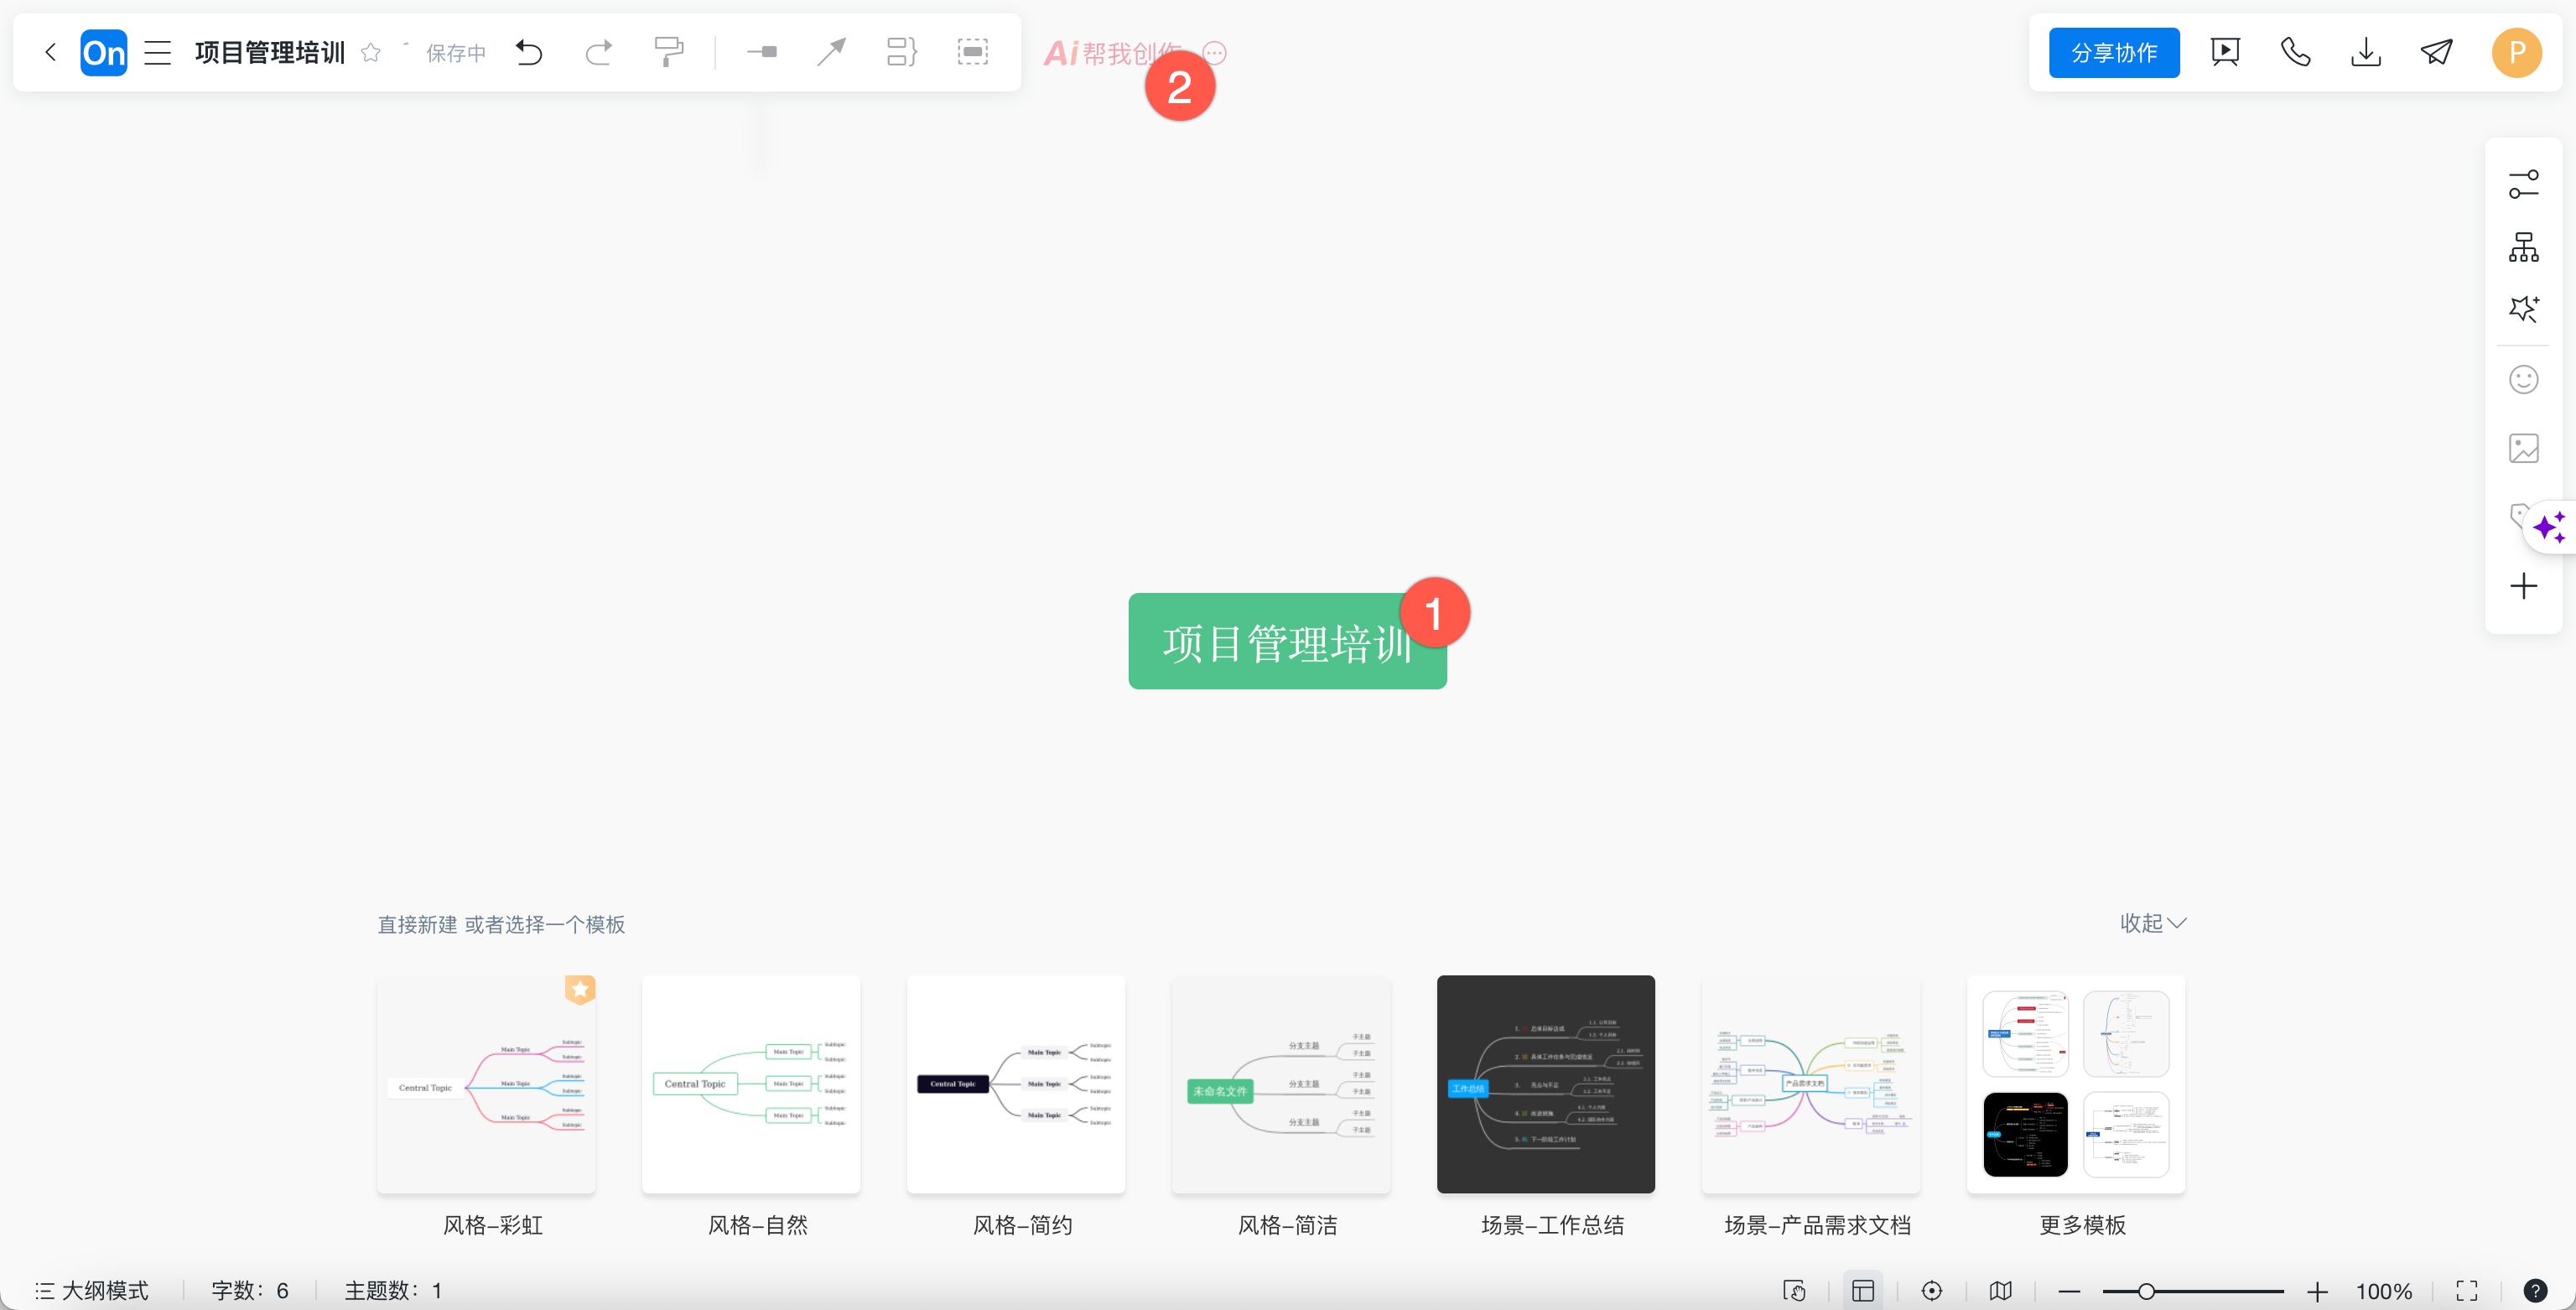
Task: Go back using the left arrow
Action: pos(50,52)
